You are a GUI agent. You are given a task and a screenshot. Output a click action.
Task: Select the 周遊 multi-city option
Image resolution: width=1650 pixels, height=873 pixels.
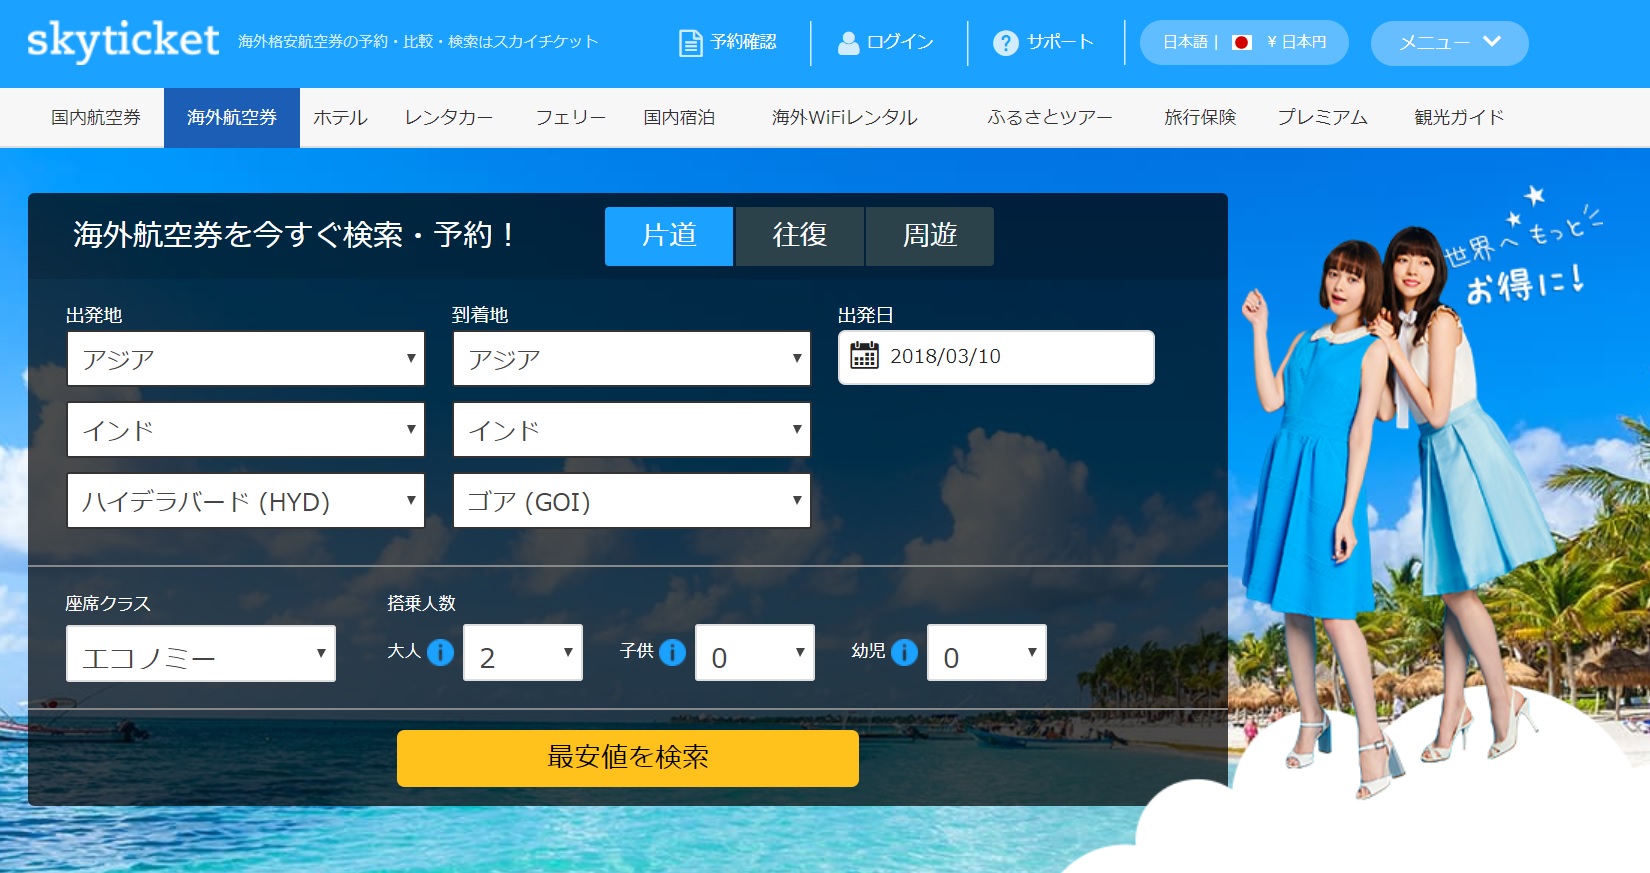click(x=930, y=236)
